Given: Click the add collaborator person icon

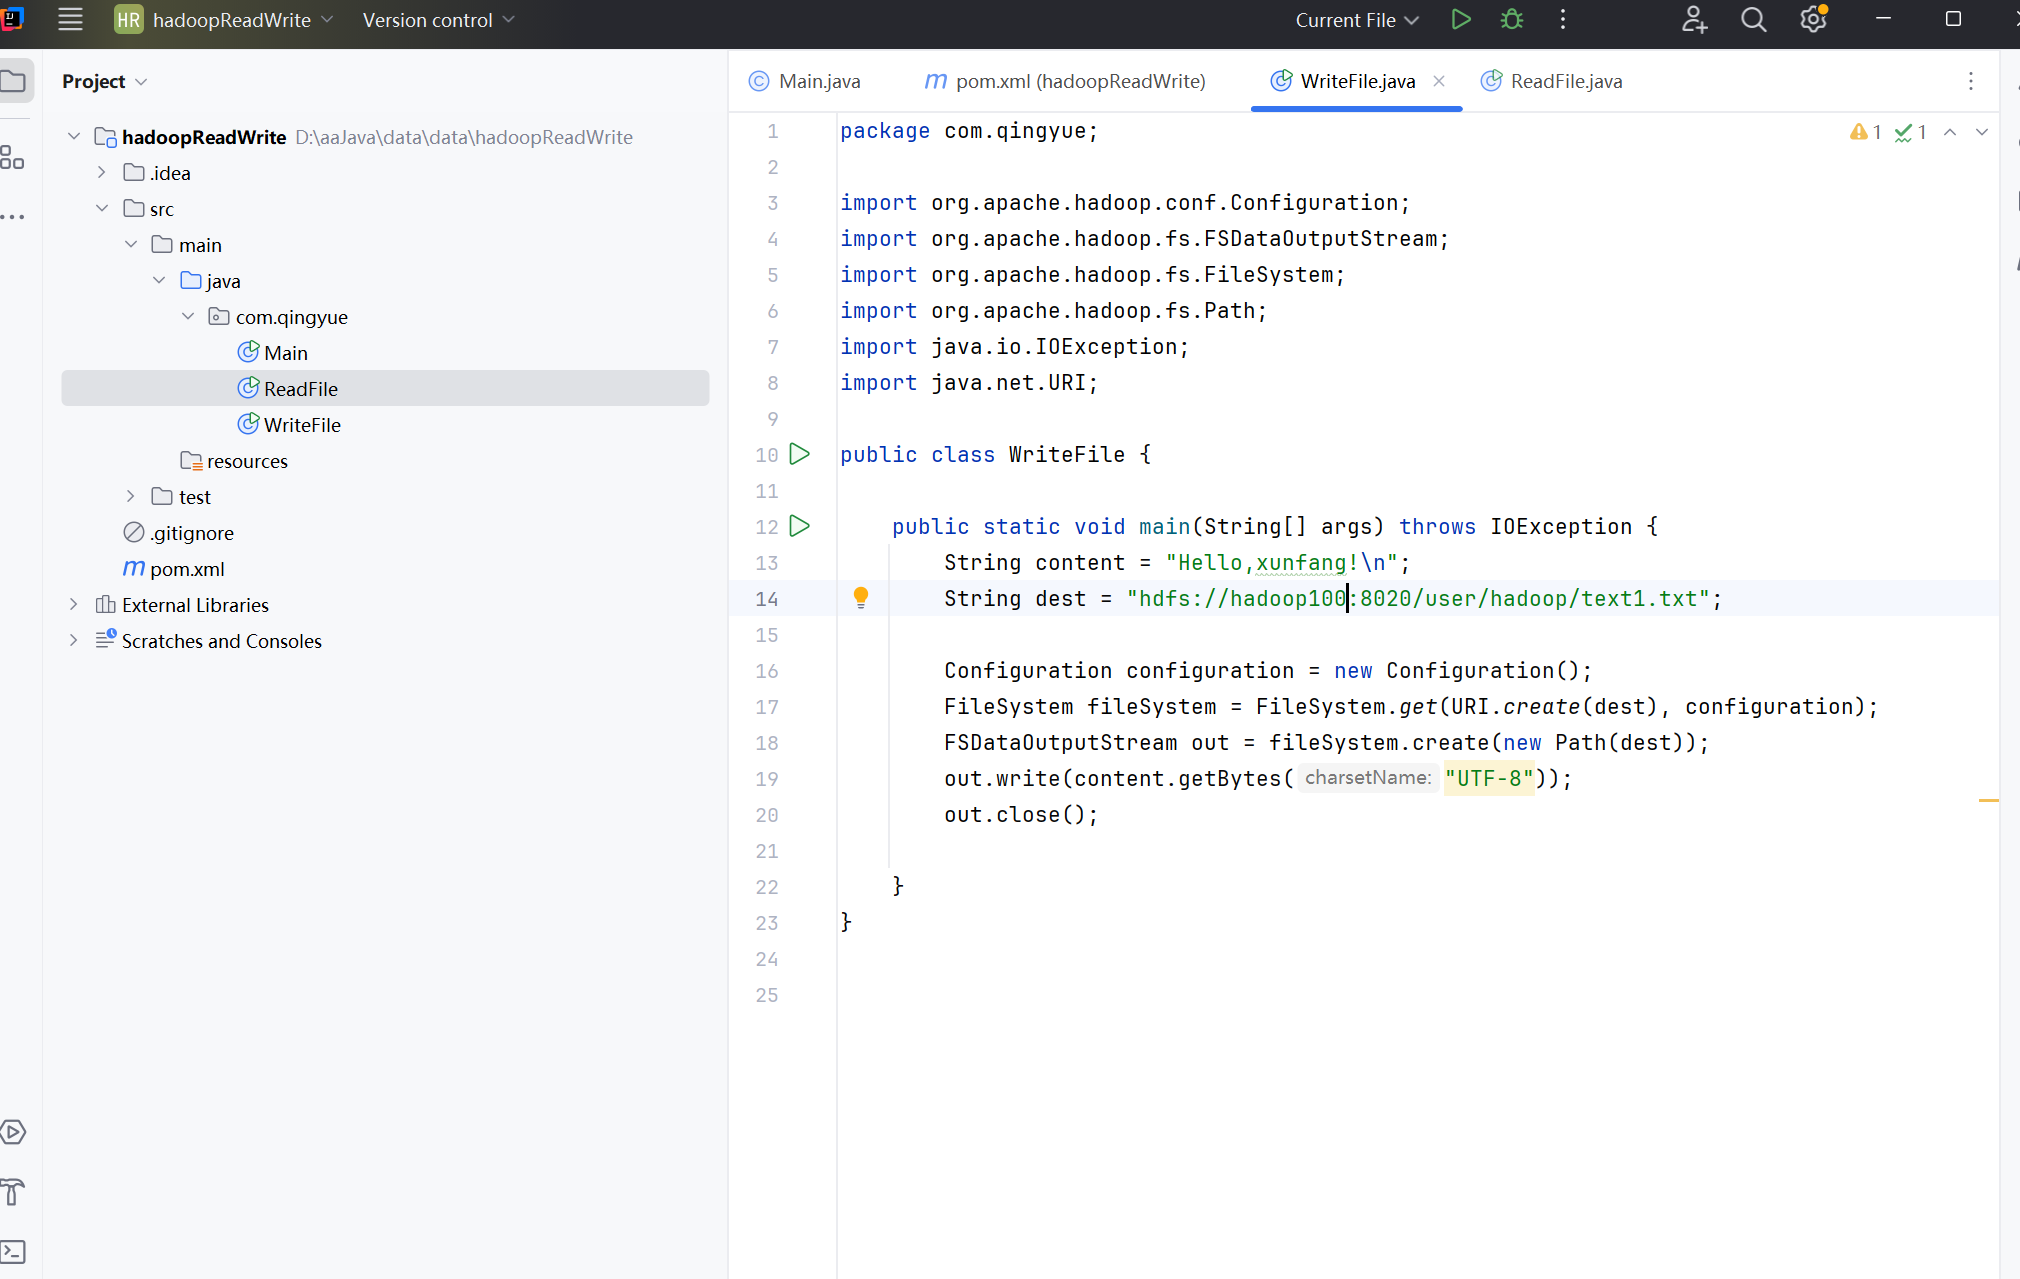Looking at the screenshot, I should click(1694, 20).
